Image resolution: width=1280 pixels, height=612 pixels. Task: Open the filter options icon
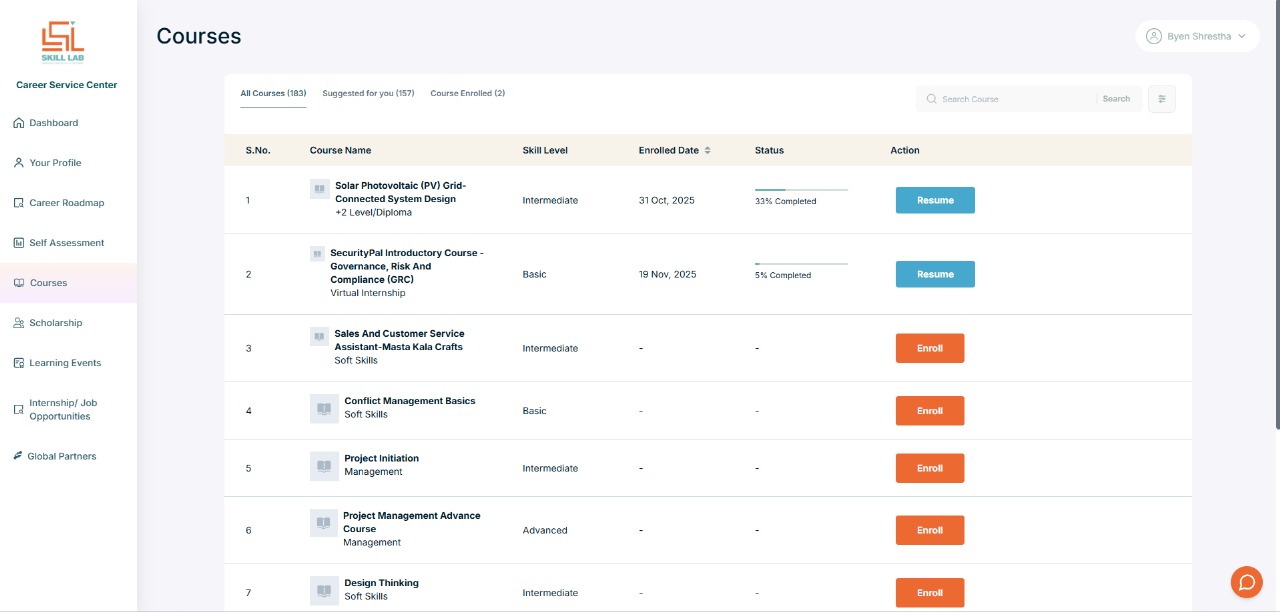[1162, 99]
